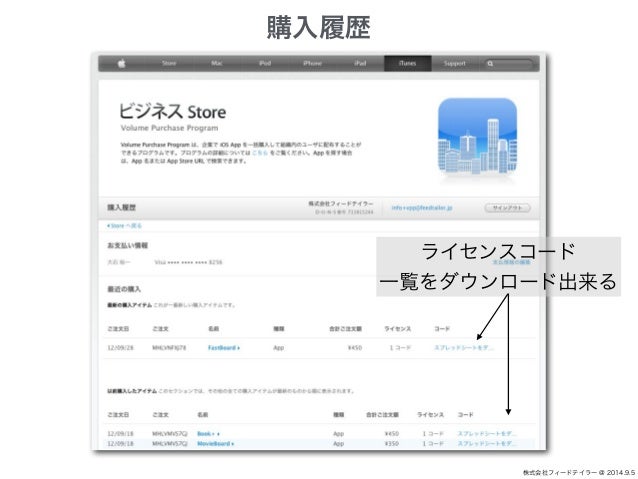Select the iTunes tab
638x479 pixels.
(407, 63)
